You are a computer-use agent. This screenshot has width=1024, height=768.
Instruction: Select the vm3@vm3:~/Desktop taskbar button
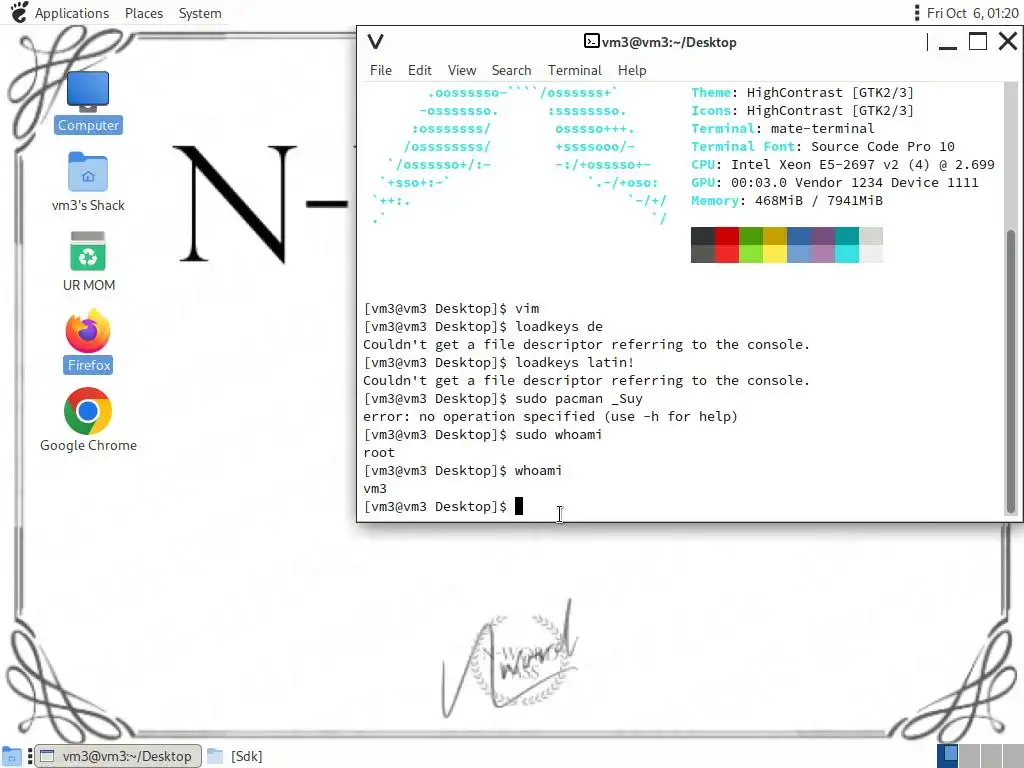(118, 756)
